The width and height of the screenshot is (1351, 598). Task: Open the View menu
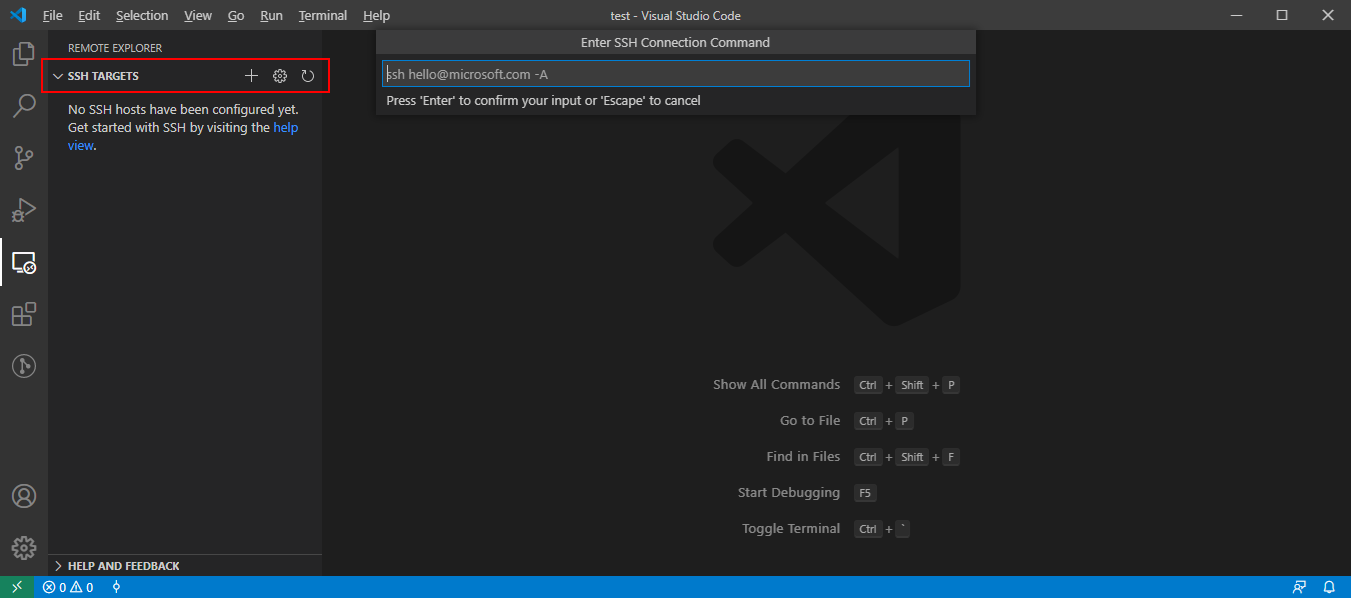pyautogui.click(x=198, y=16)
